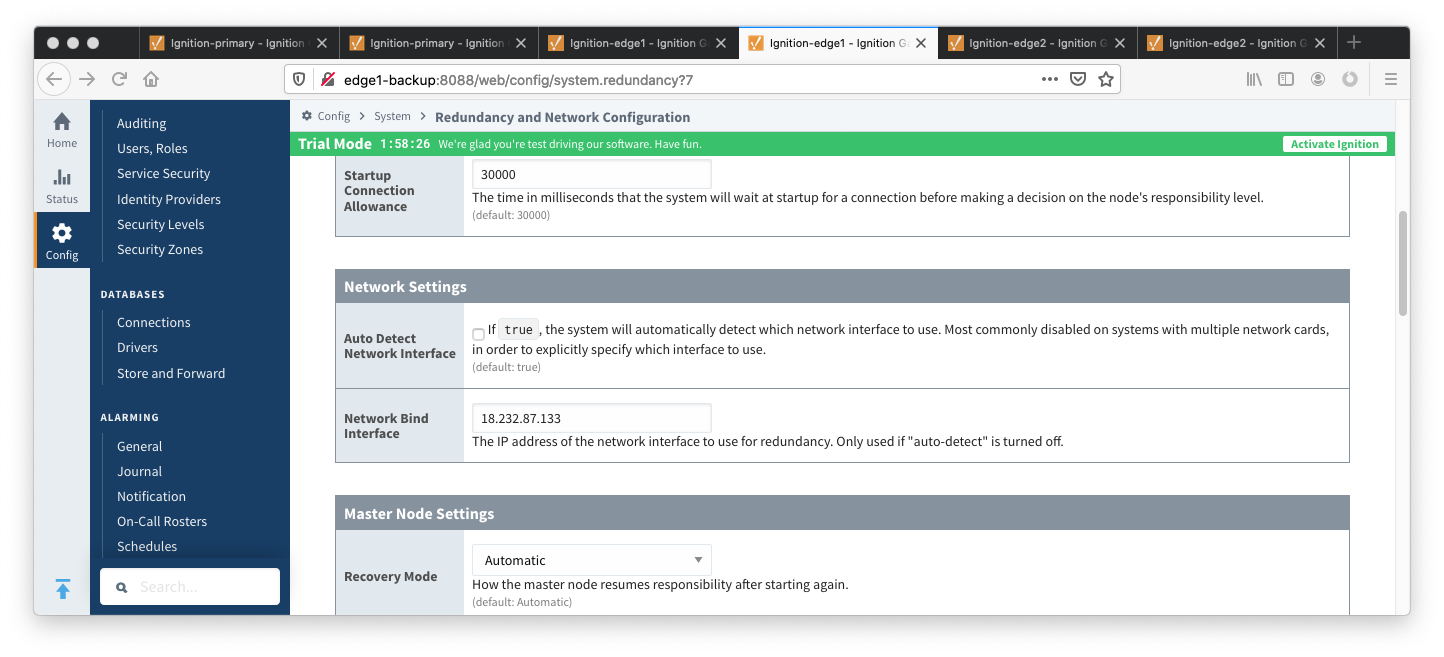Image resolution: width=1444 pixels, height=657 pixels.
Task: Focus the sidebar Search box
Action: (190, 587)
